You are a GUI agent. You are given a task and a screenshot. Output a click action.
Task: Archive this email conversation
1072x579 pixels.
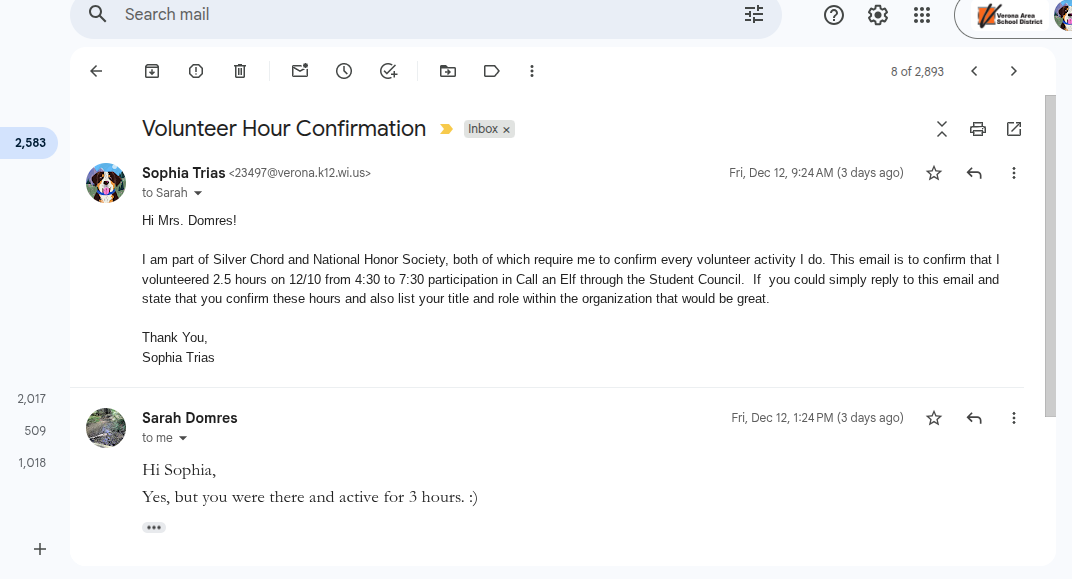coord(152,71)
